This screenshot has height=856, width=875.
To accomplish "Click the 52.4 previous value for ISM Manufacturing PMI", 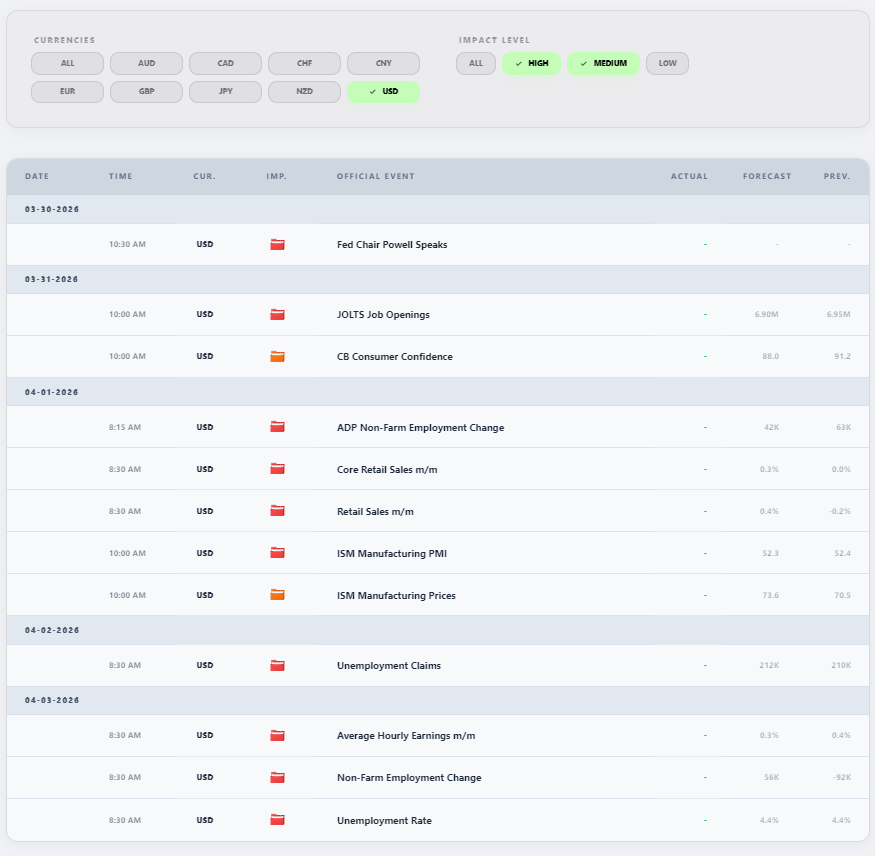I will pyautogui.click(x=842, y=553).
